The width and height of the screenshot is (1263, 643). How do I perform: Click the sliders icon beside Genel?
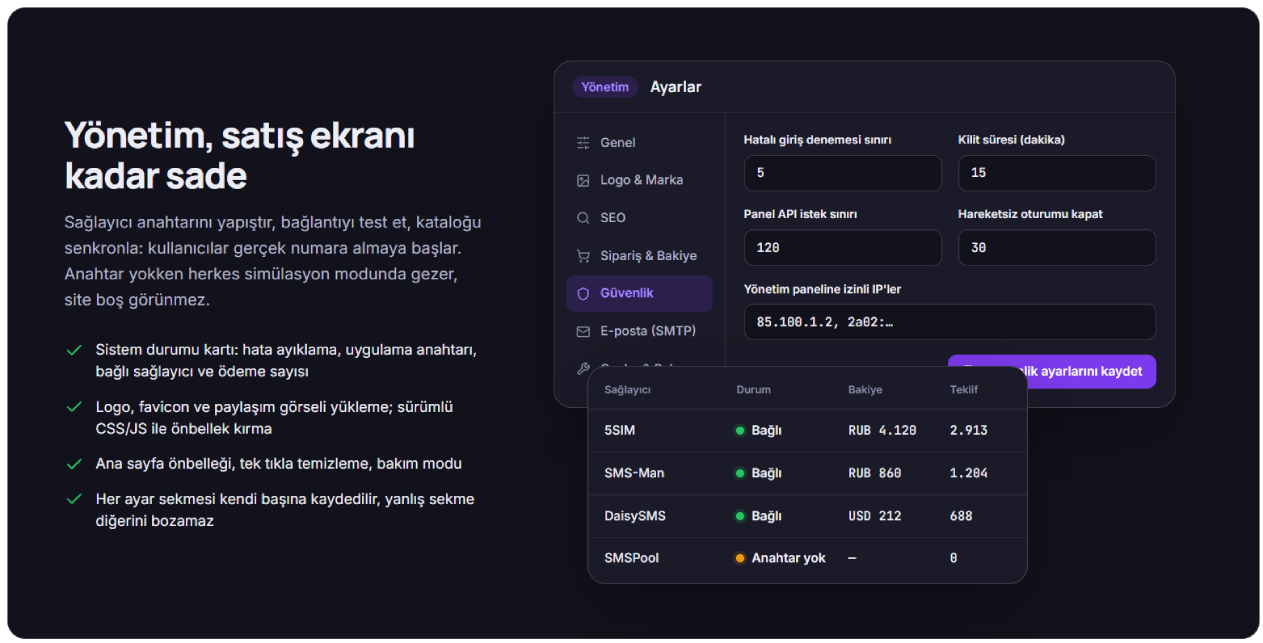pos(583,143)
